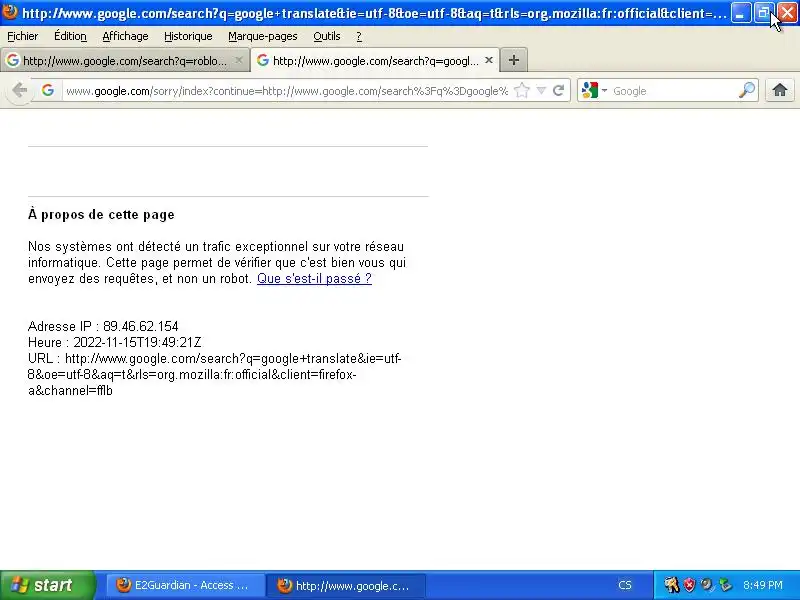Open the ? help menu
The image size is (800, 600).
[359, 36]
